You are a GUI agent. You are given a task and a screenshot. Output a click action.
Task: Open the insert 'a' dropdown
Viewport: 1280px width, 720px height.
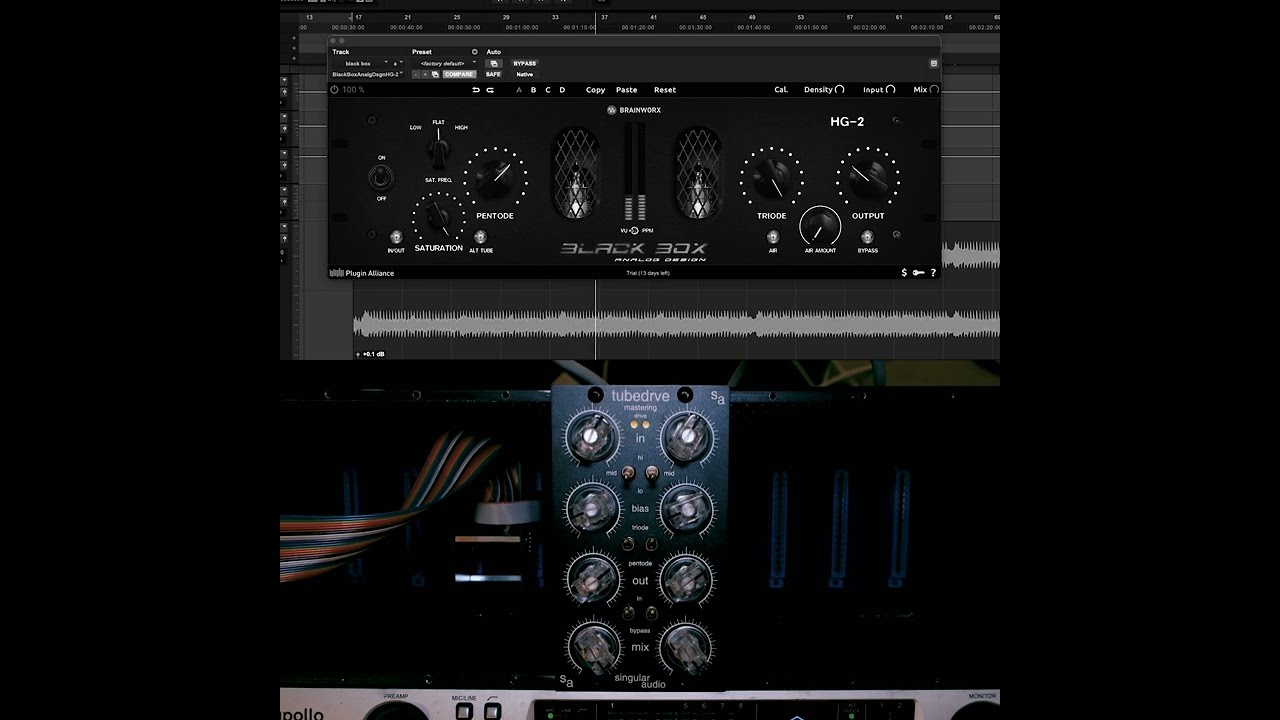398,63
